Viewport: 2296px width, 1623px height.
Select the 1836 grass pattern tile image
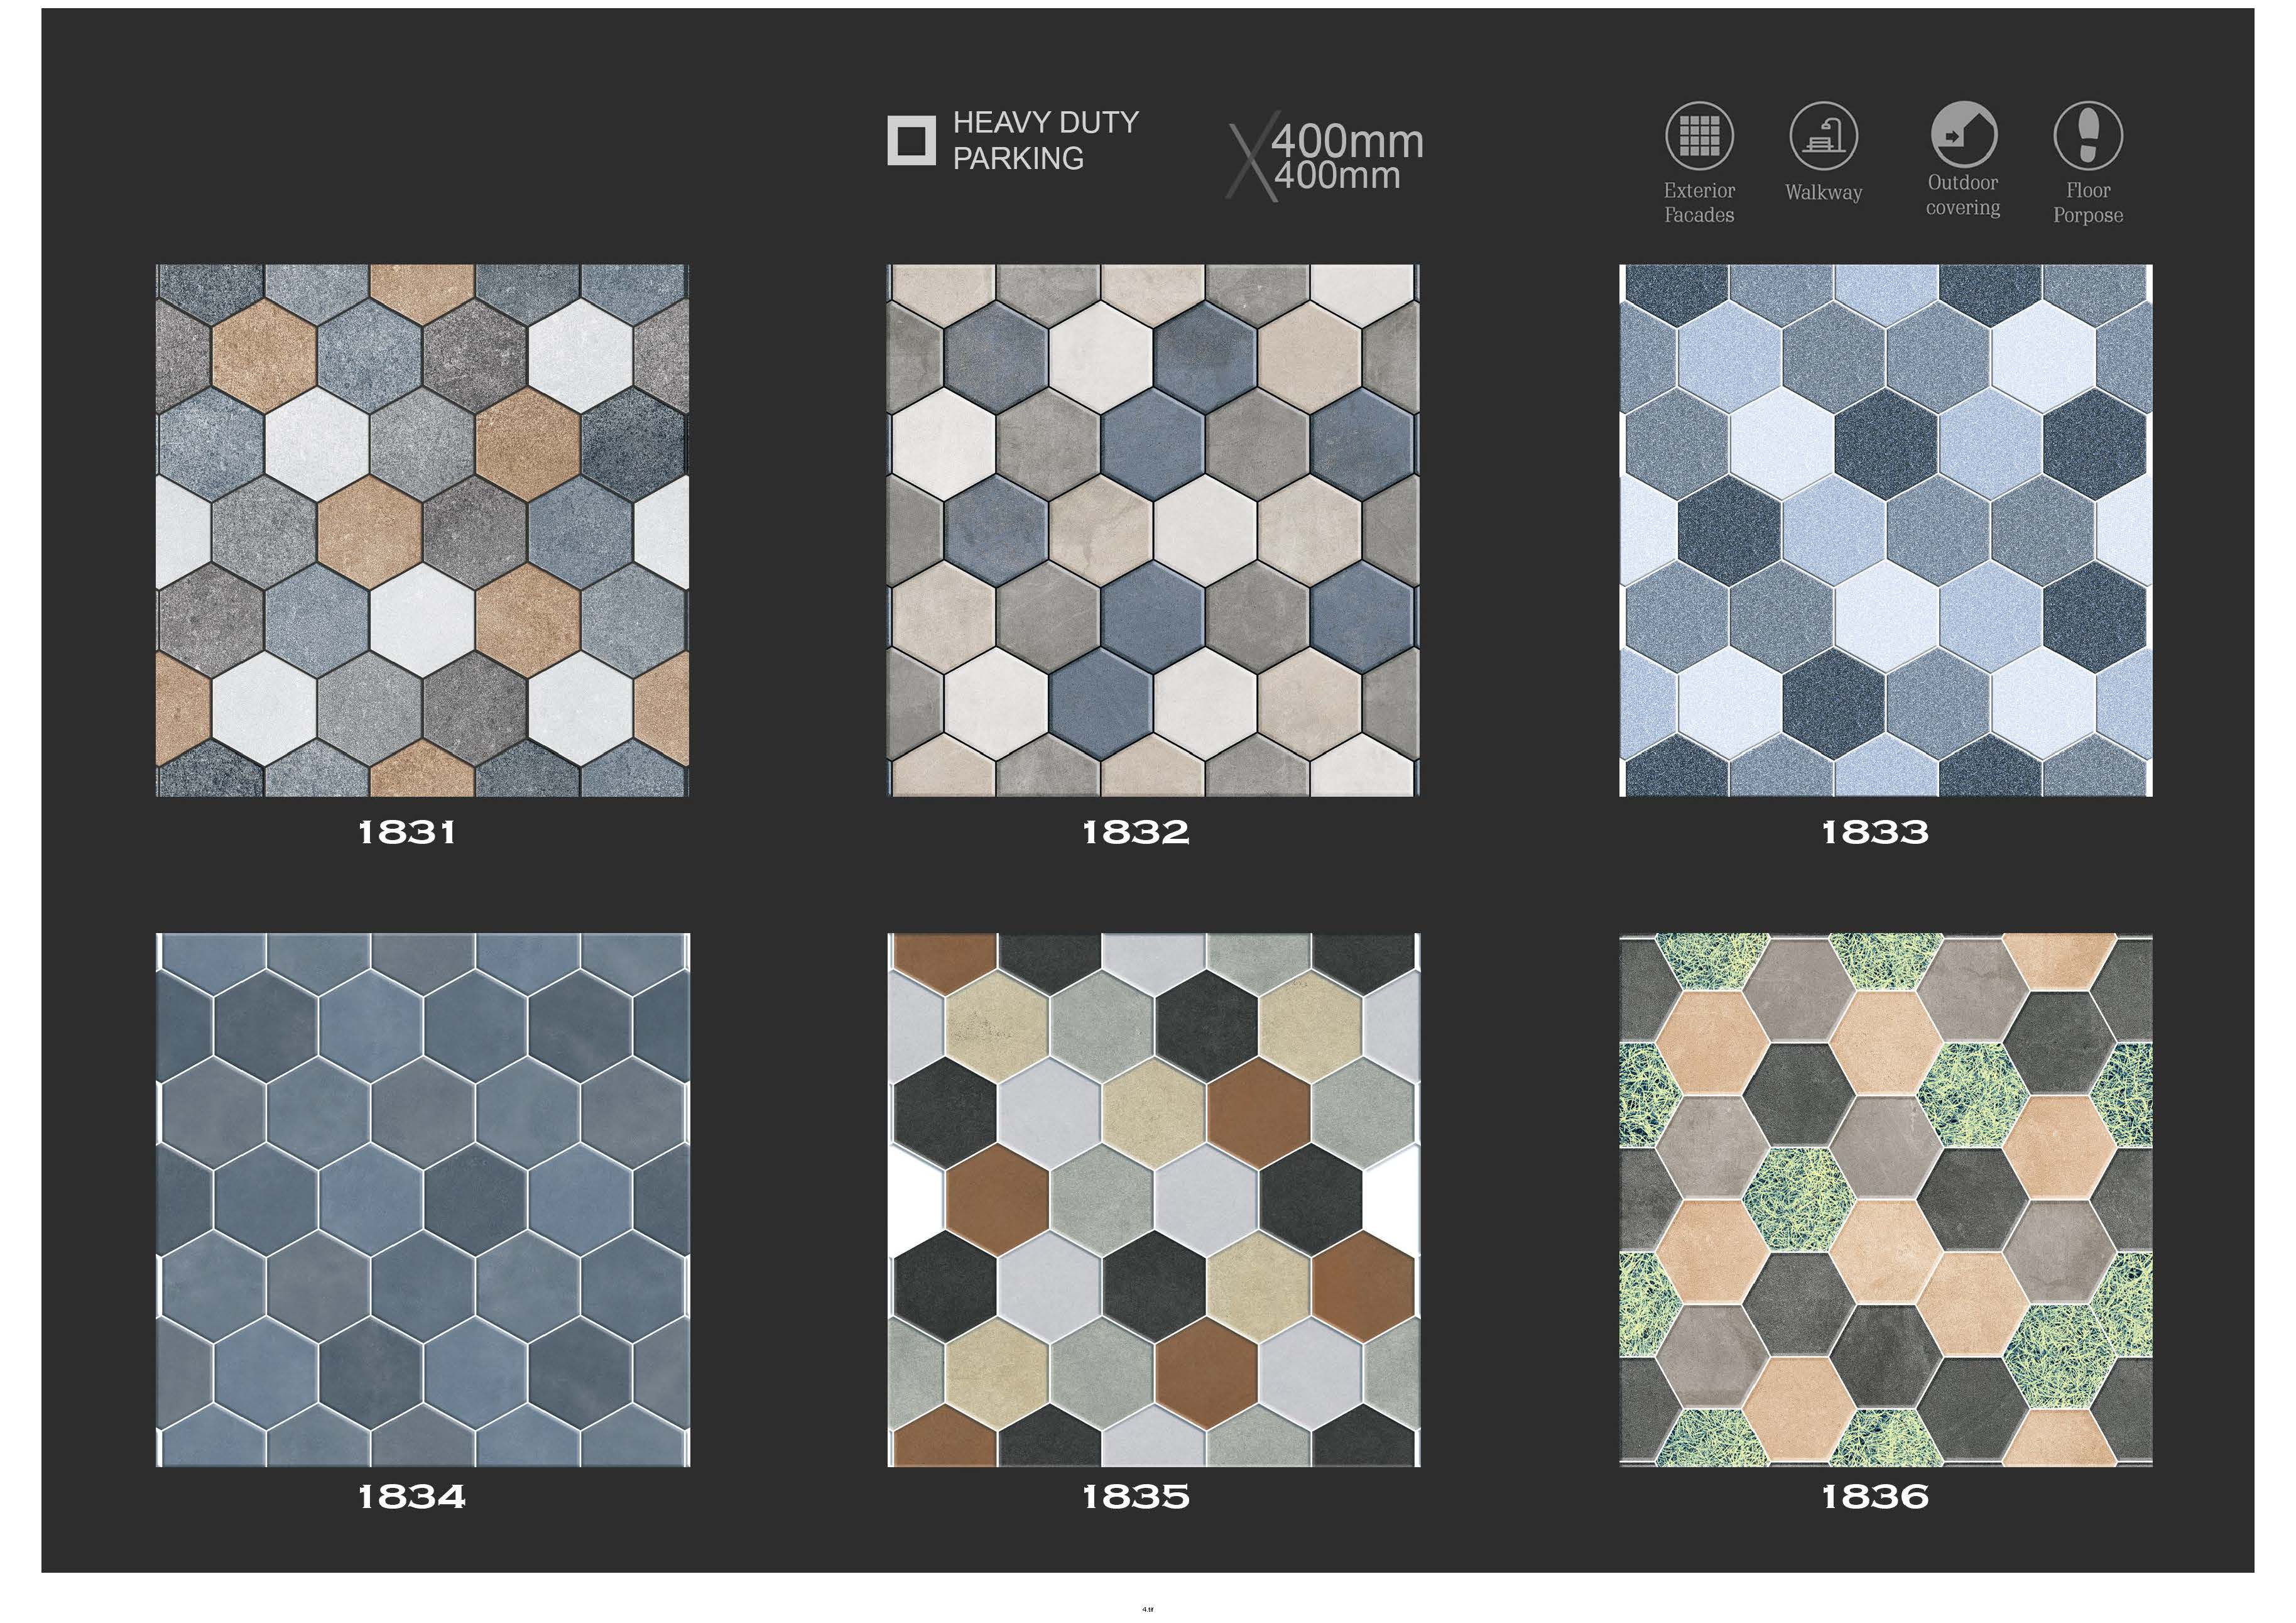click(1886, 1200)
